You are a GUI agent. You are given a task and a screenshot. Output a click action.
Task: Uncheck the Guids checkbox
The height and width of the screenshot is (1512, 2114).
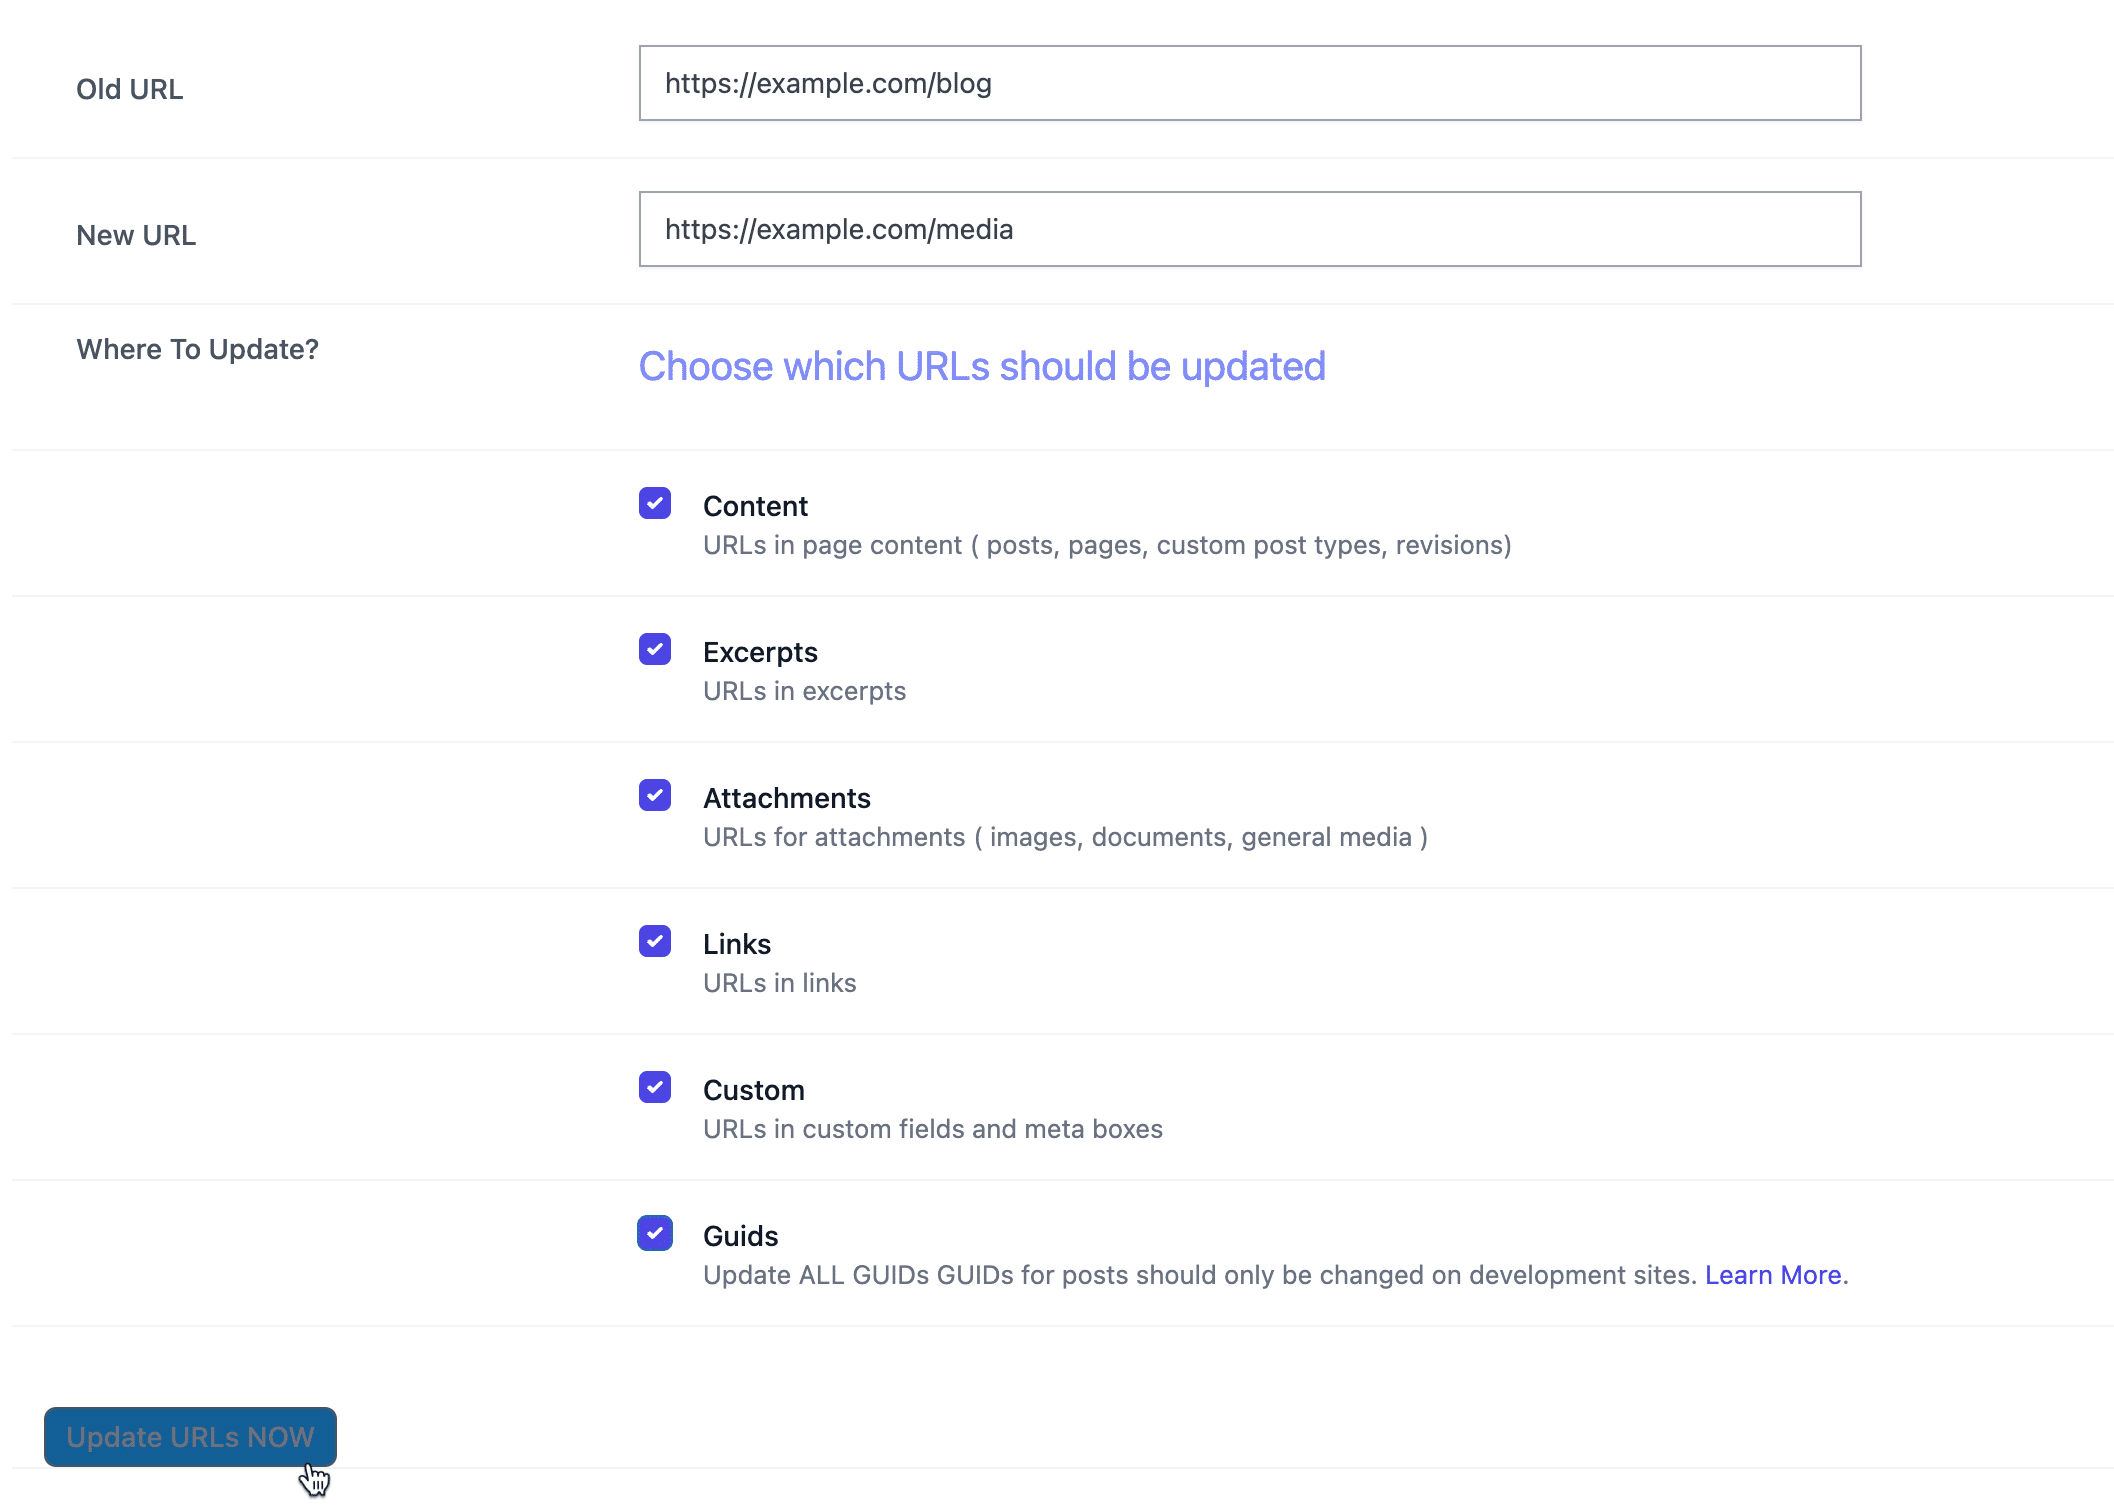click(x=655, y=1233)
